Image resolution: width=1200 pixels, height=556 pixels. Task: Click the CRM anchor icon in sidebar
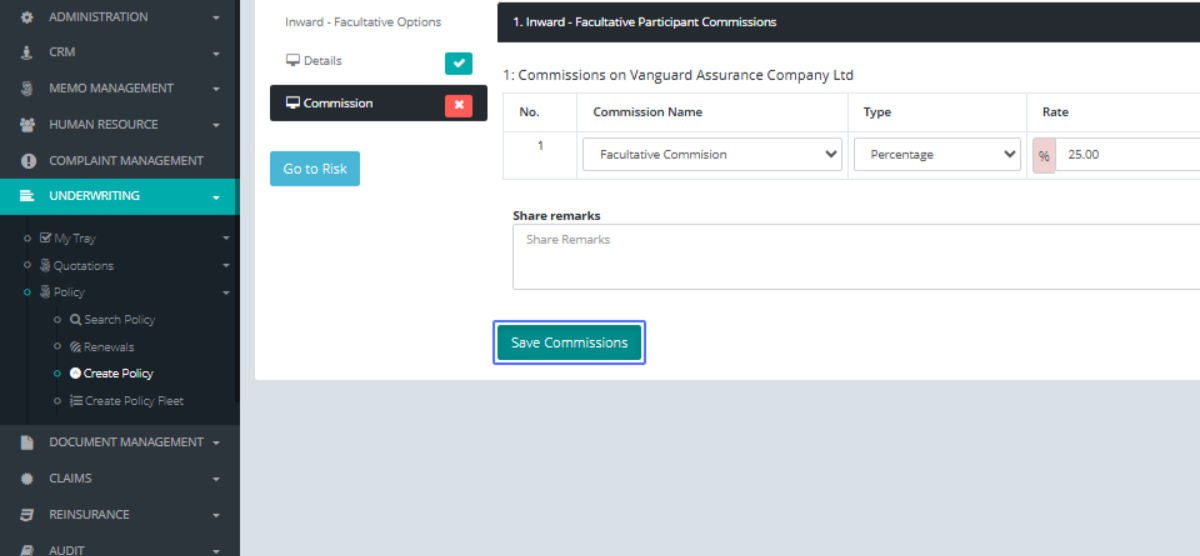pos(27,52)
